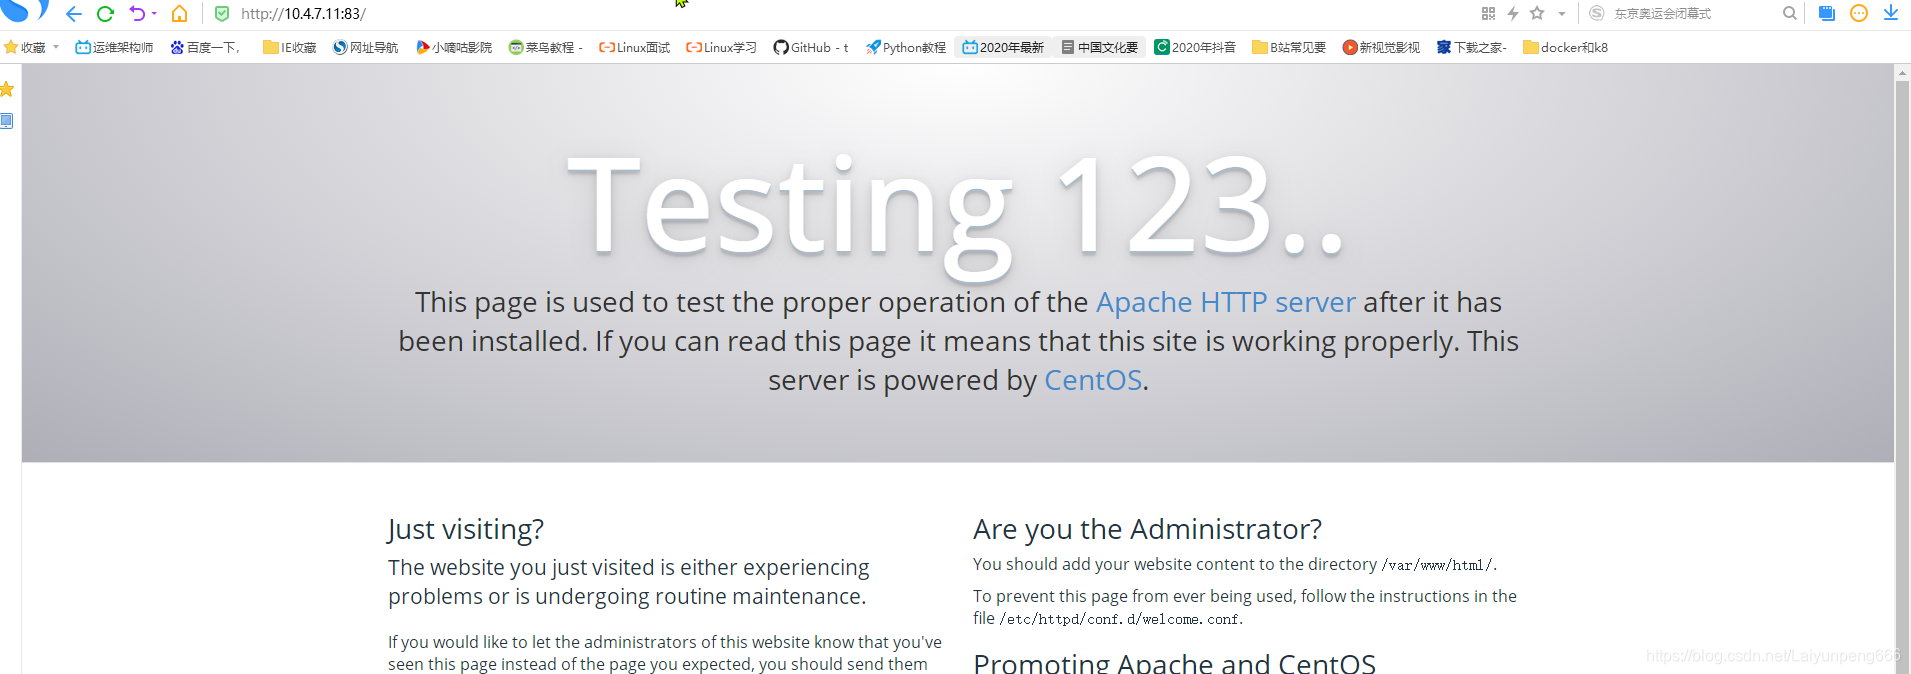Open the 运维架构师 bookmark

click(x=114, y=47)
